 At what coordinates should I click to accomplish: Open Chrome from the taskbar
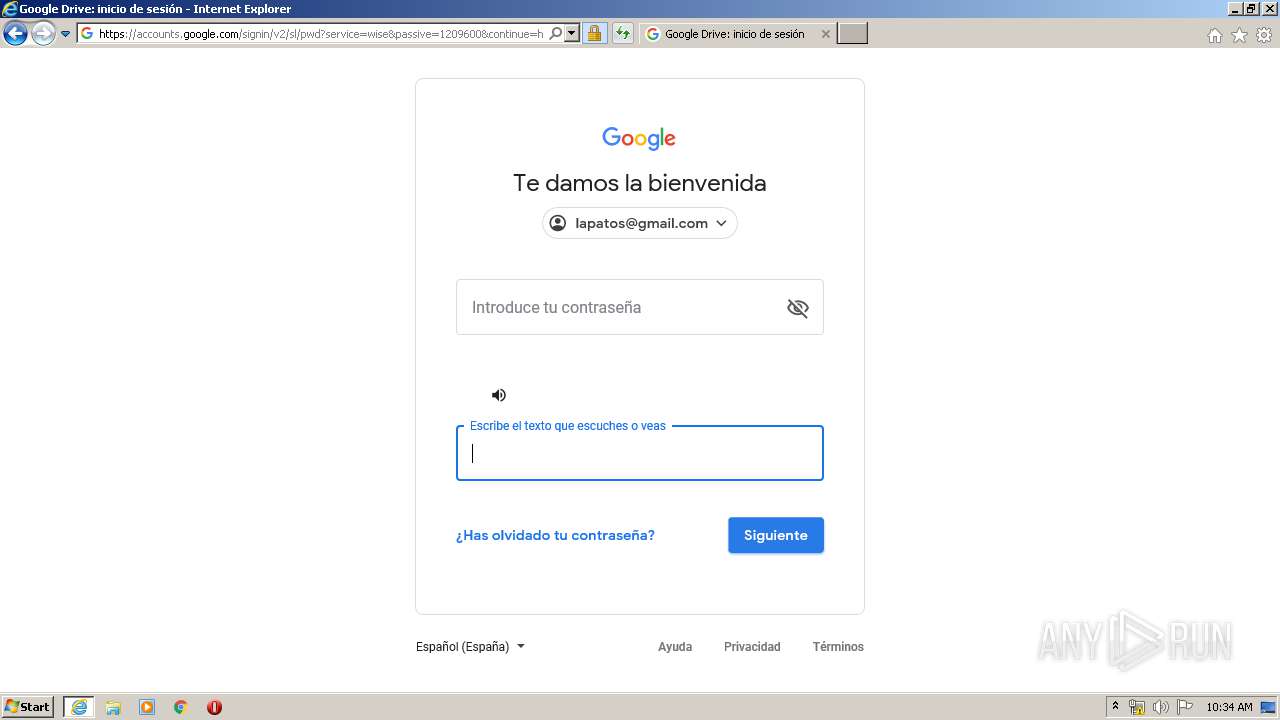tap(181, 707)
